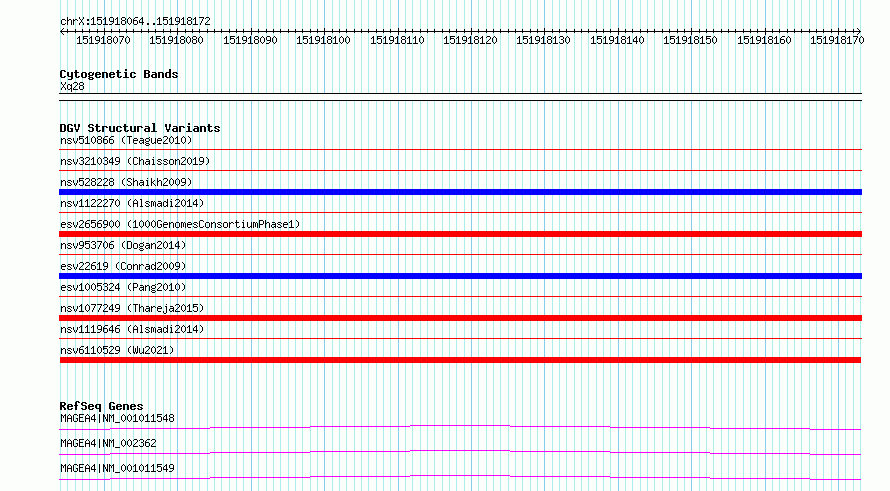Click ruler position 151918160

click(x=765, y=40)
